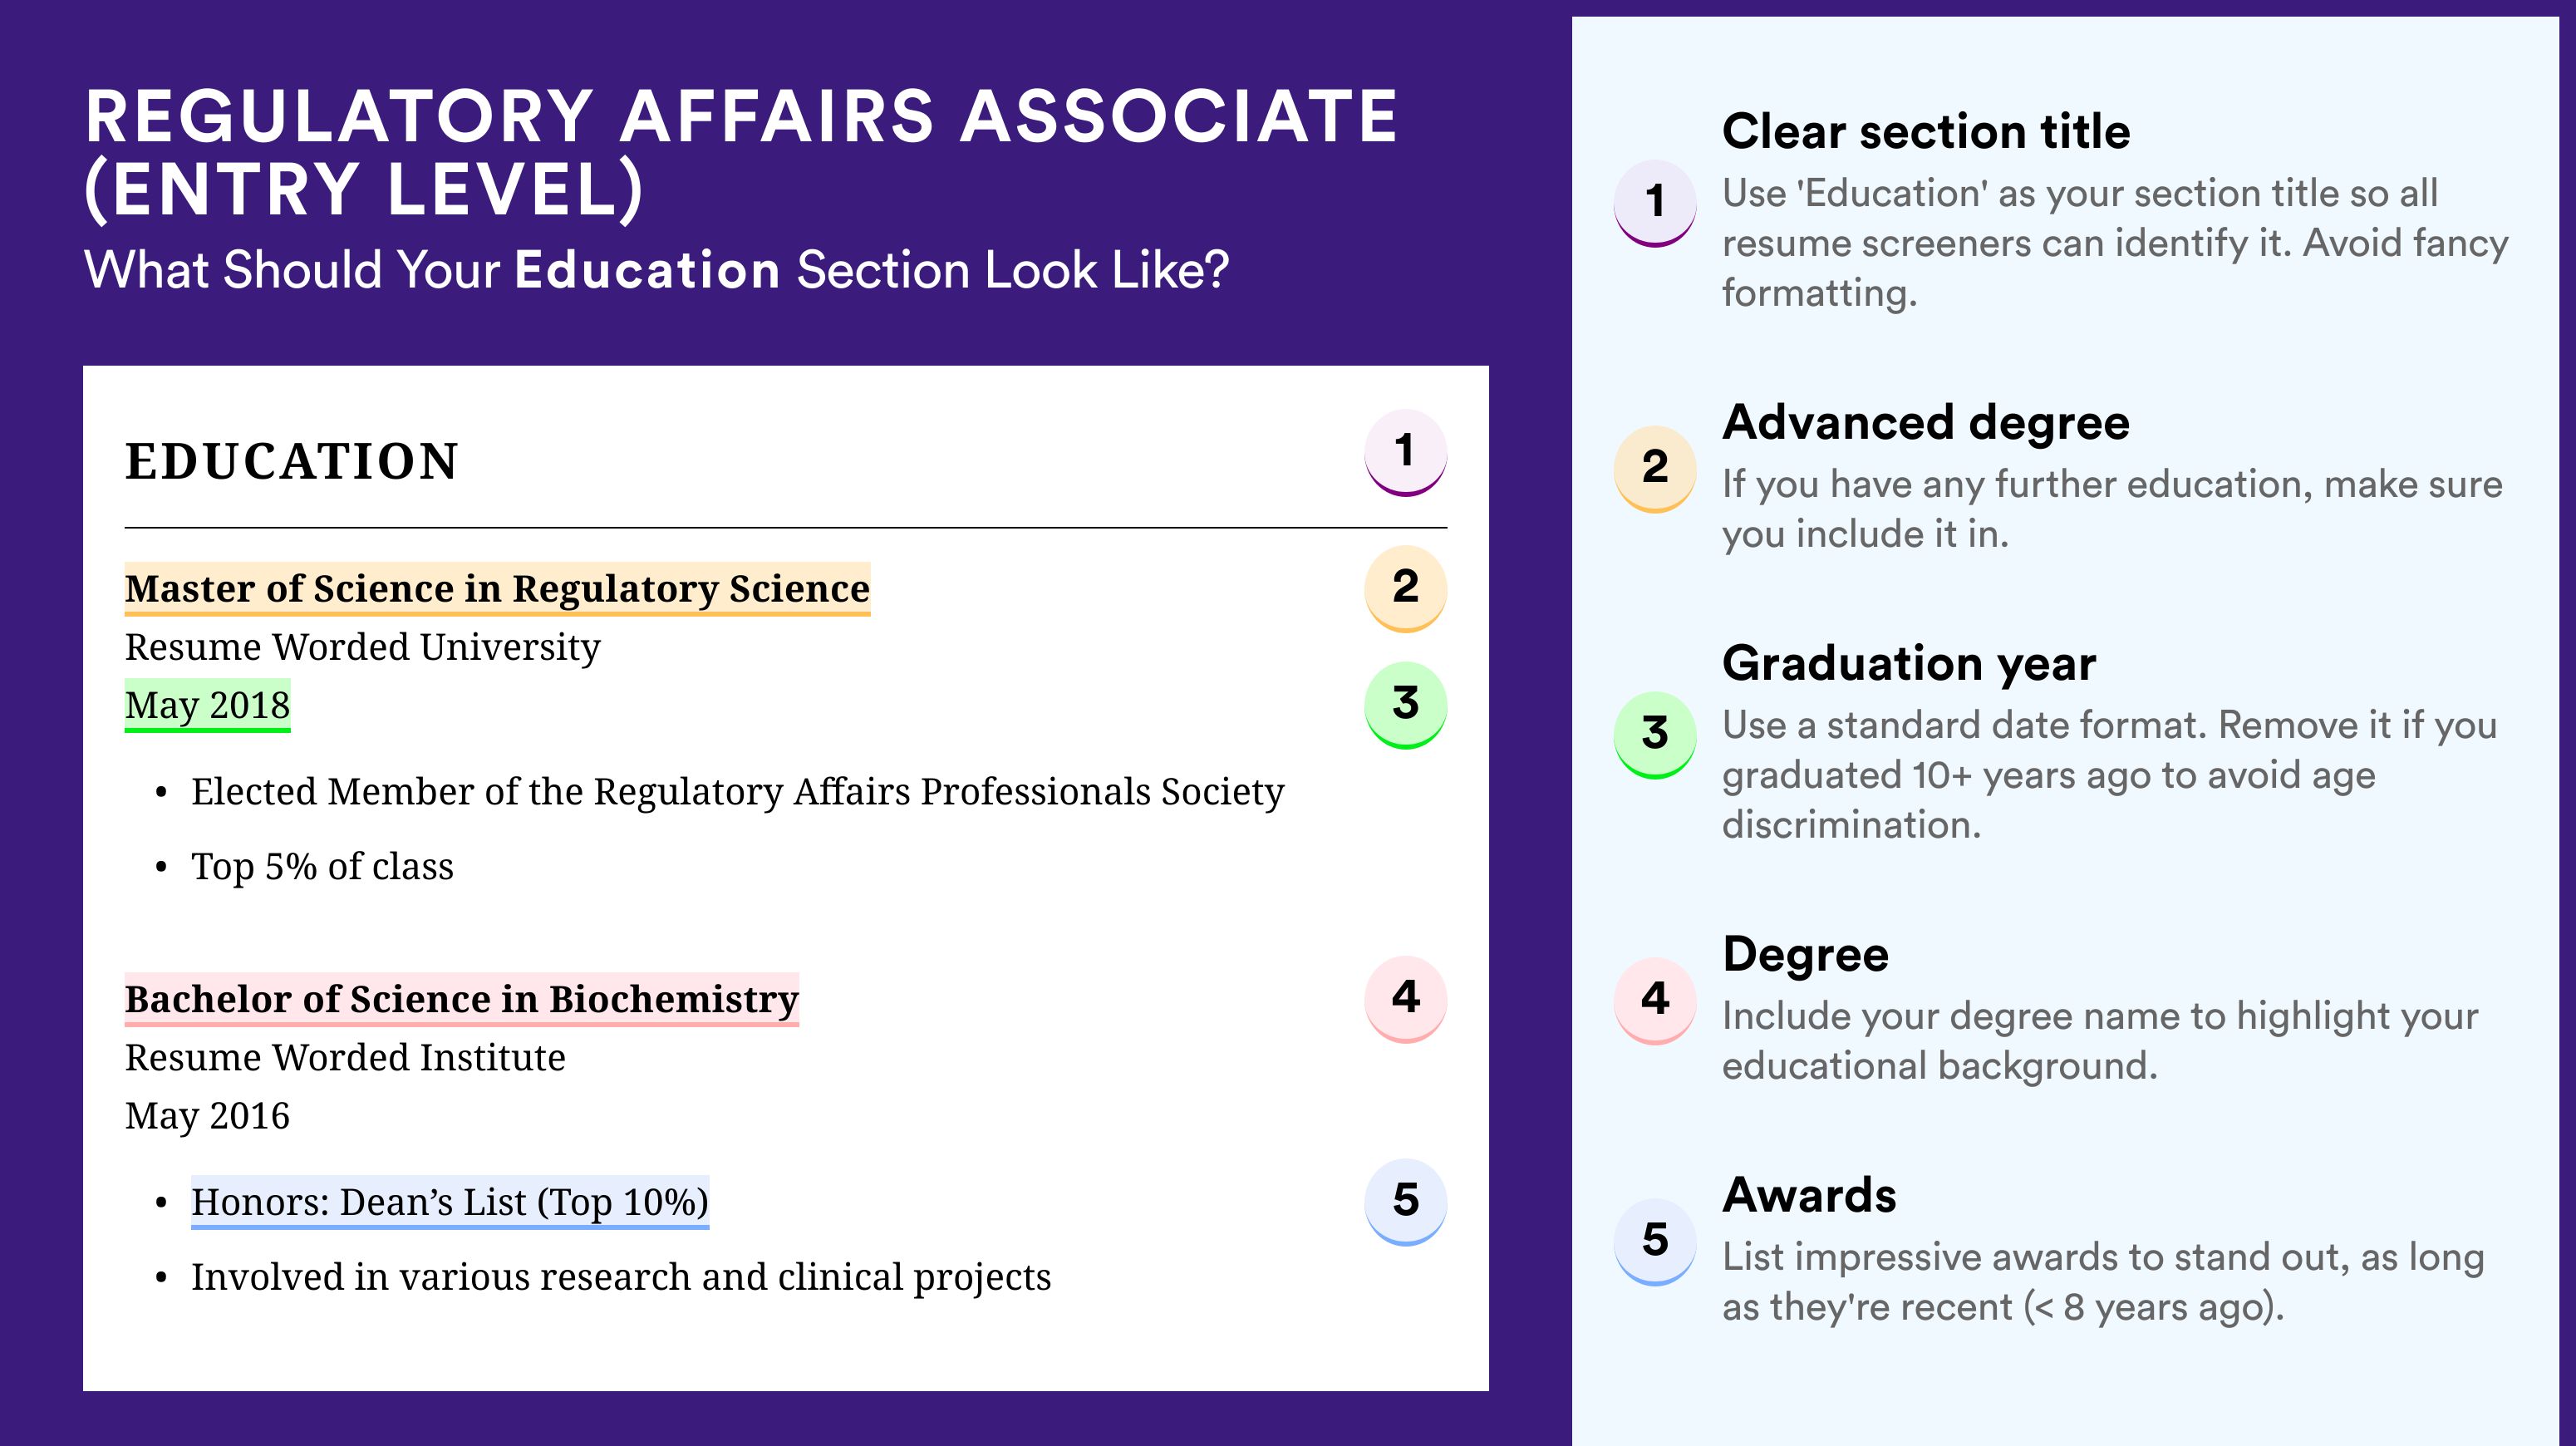
Task: Click blue badge 5 beside Dean's List honors
Action: tap(1405, 1202)
